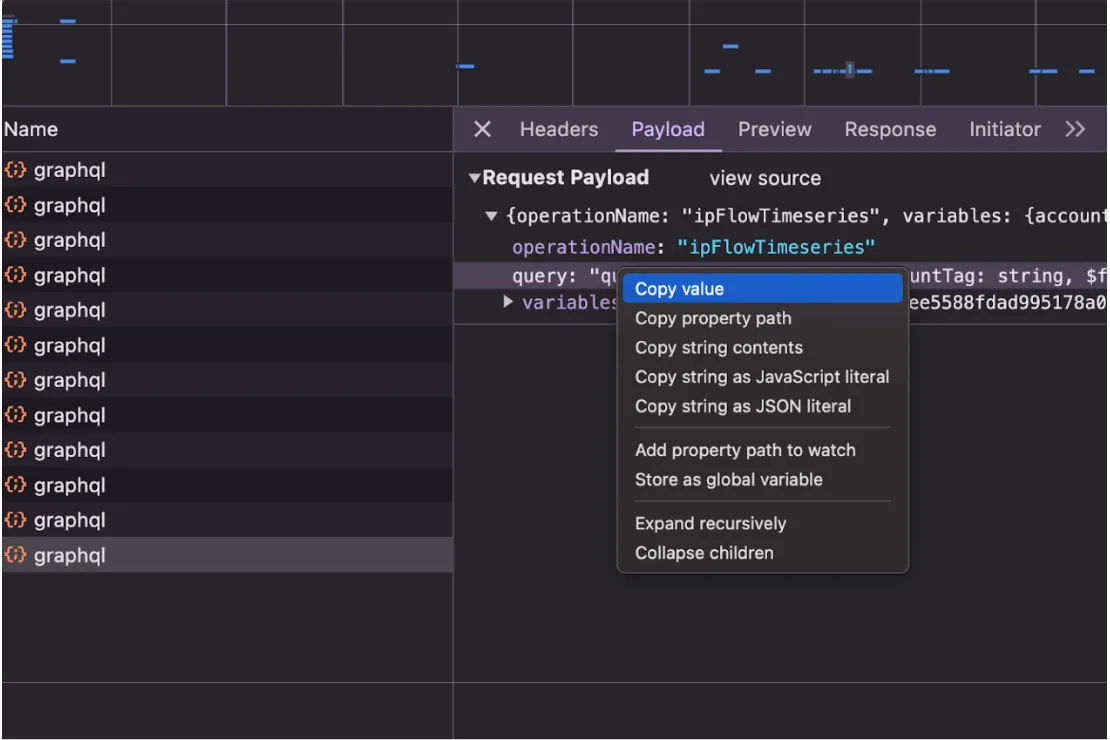Click the {} icon beside the first graphql request
Image resolution: width=1110 pixels, height=740 pixels.
15,169
